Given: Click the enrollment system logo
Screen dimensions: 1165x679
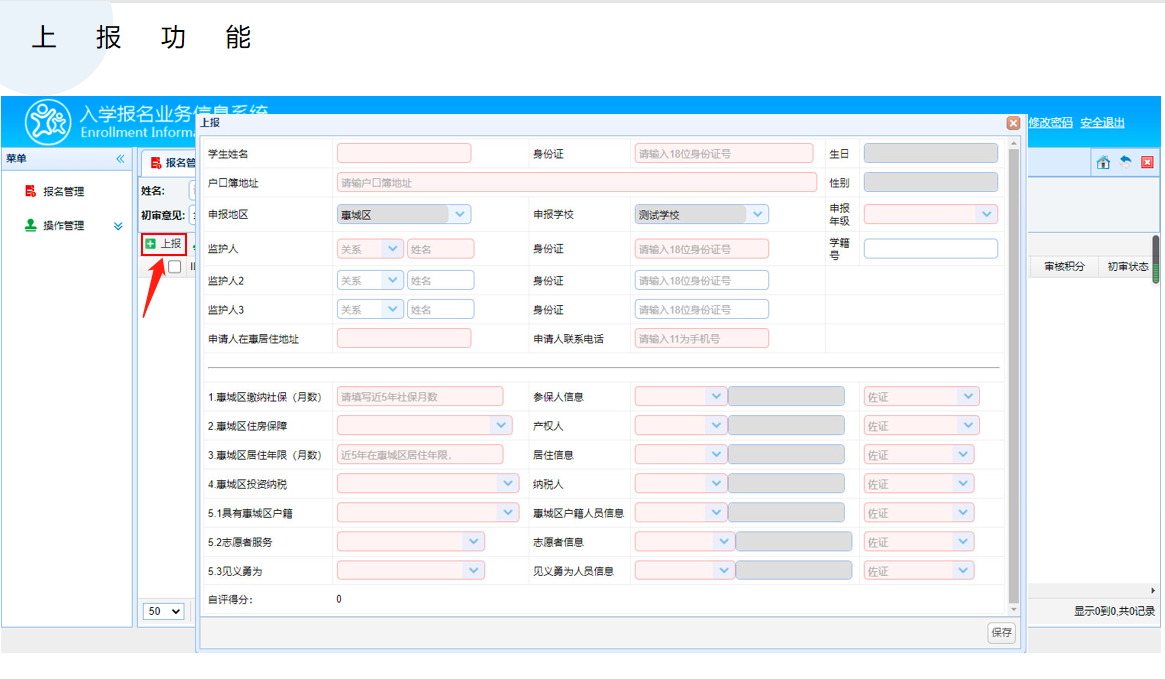Looking at the screenshot, I should click(x=48, y=122).
